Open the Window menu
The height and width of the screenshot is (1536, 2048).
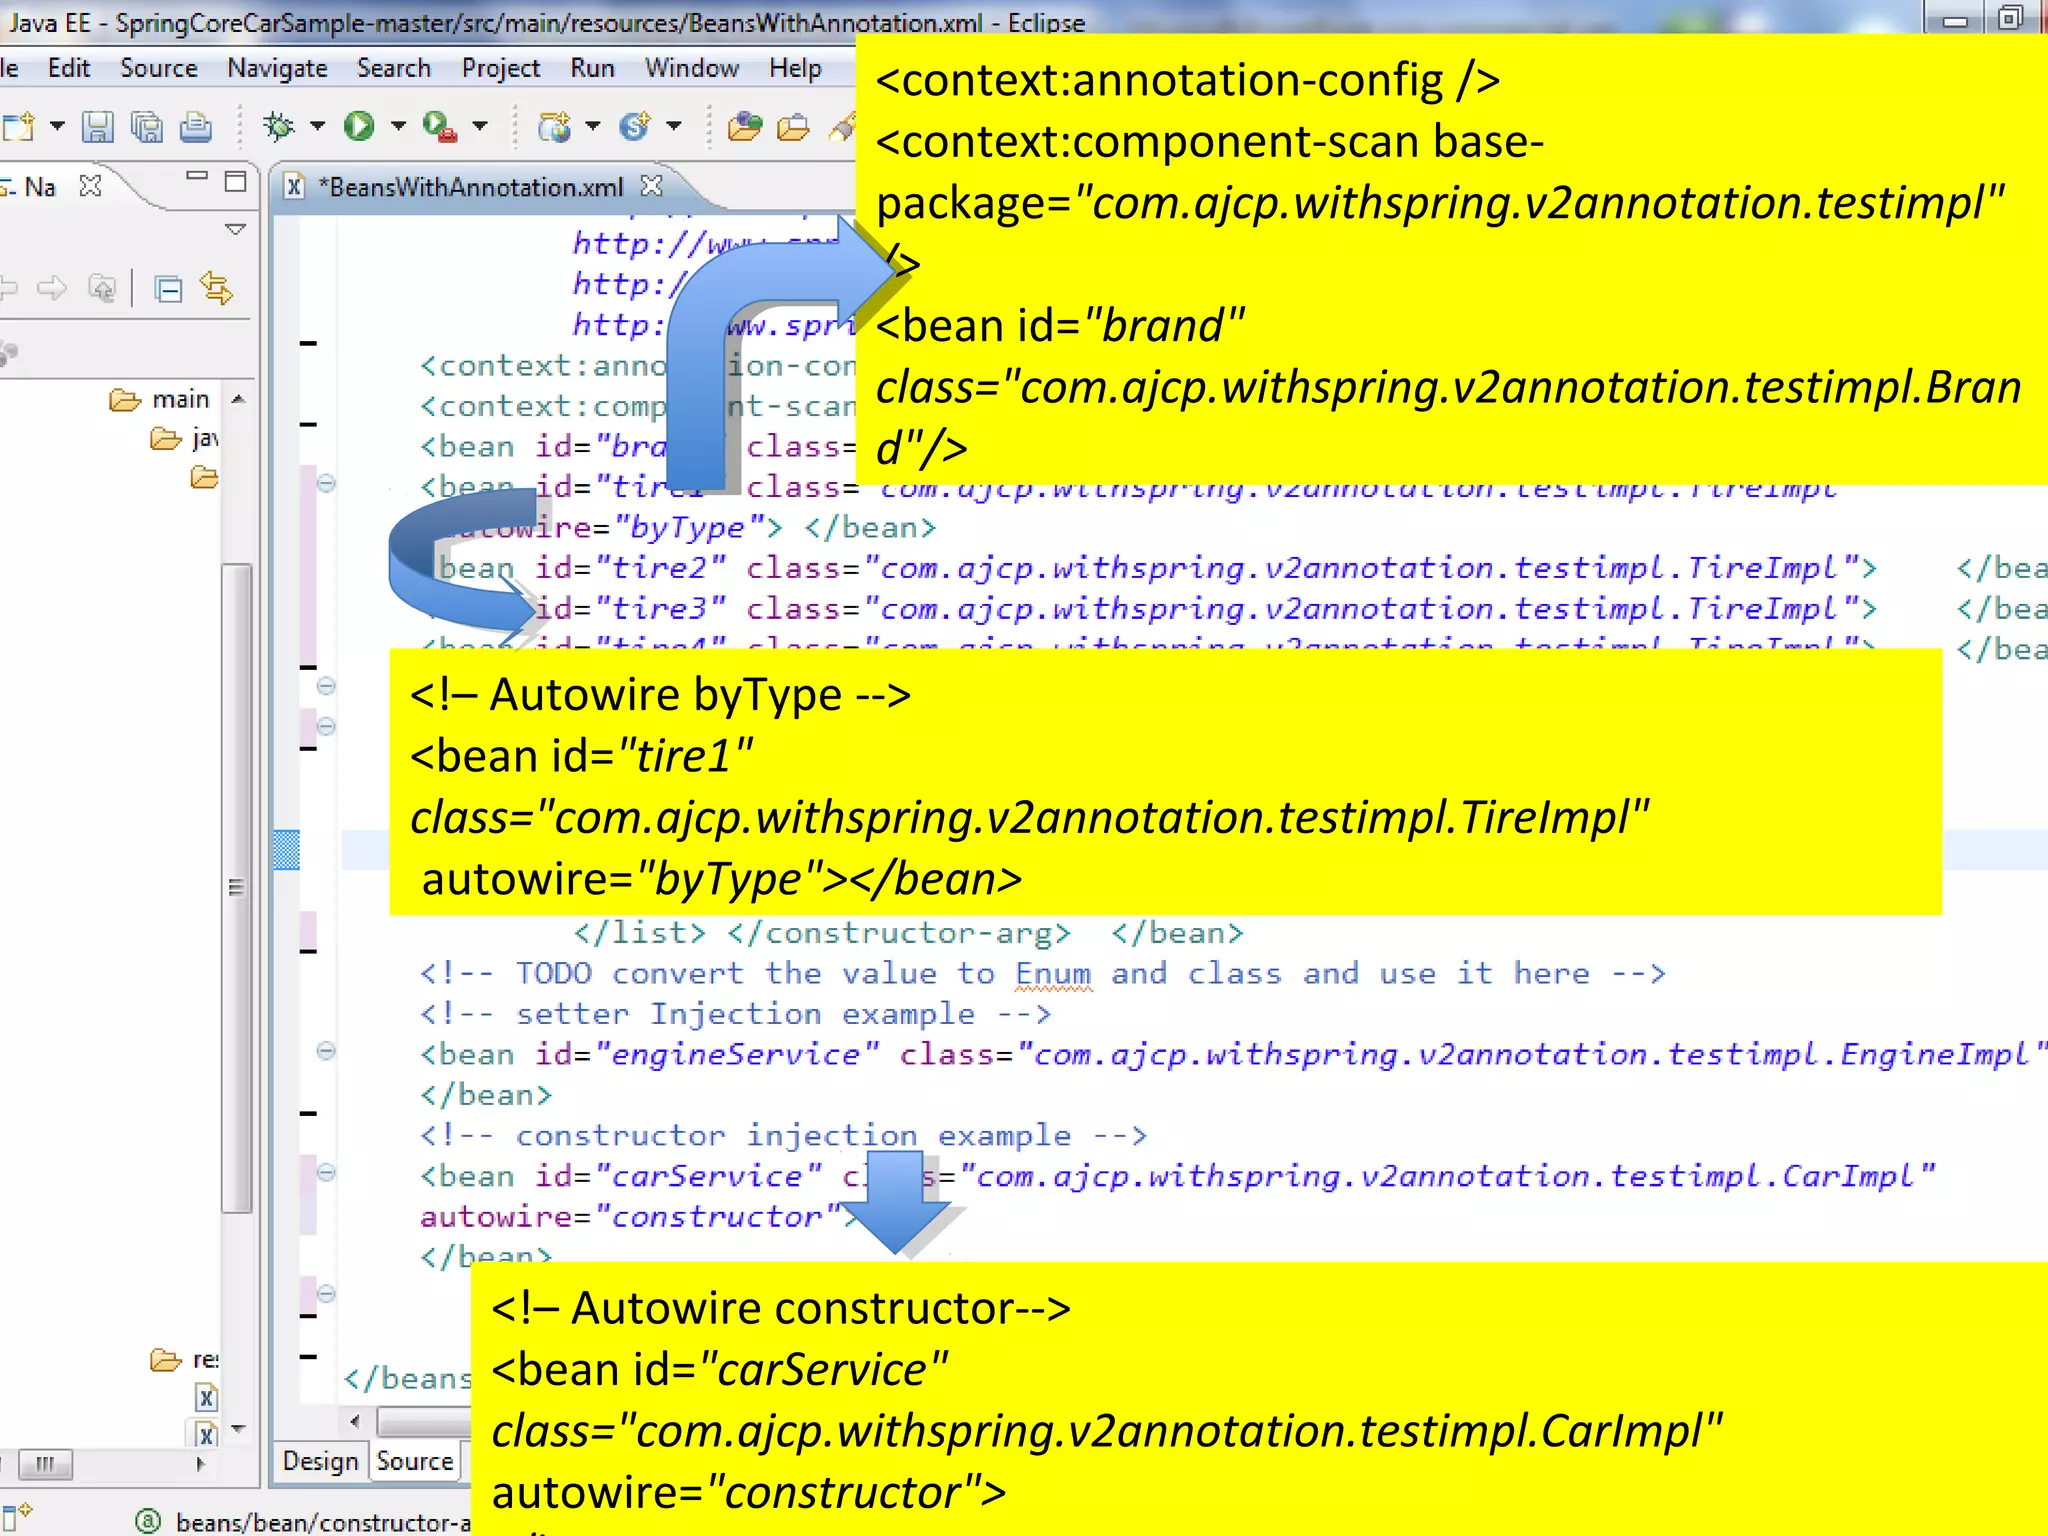[x=692, y=68]
